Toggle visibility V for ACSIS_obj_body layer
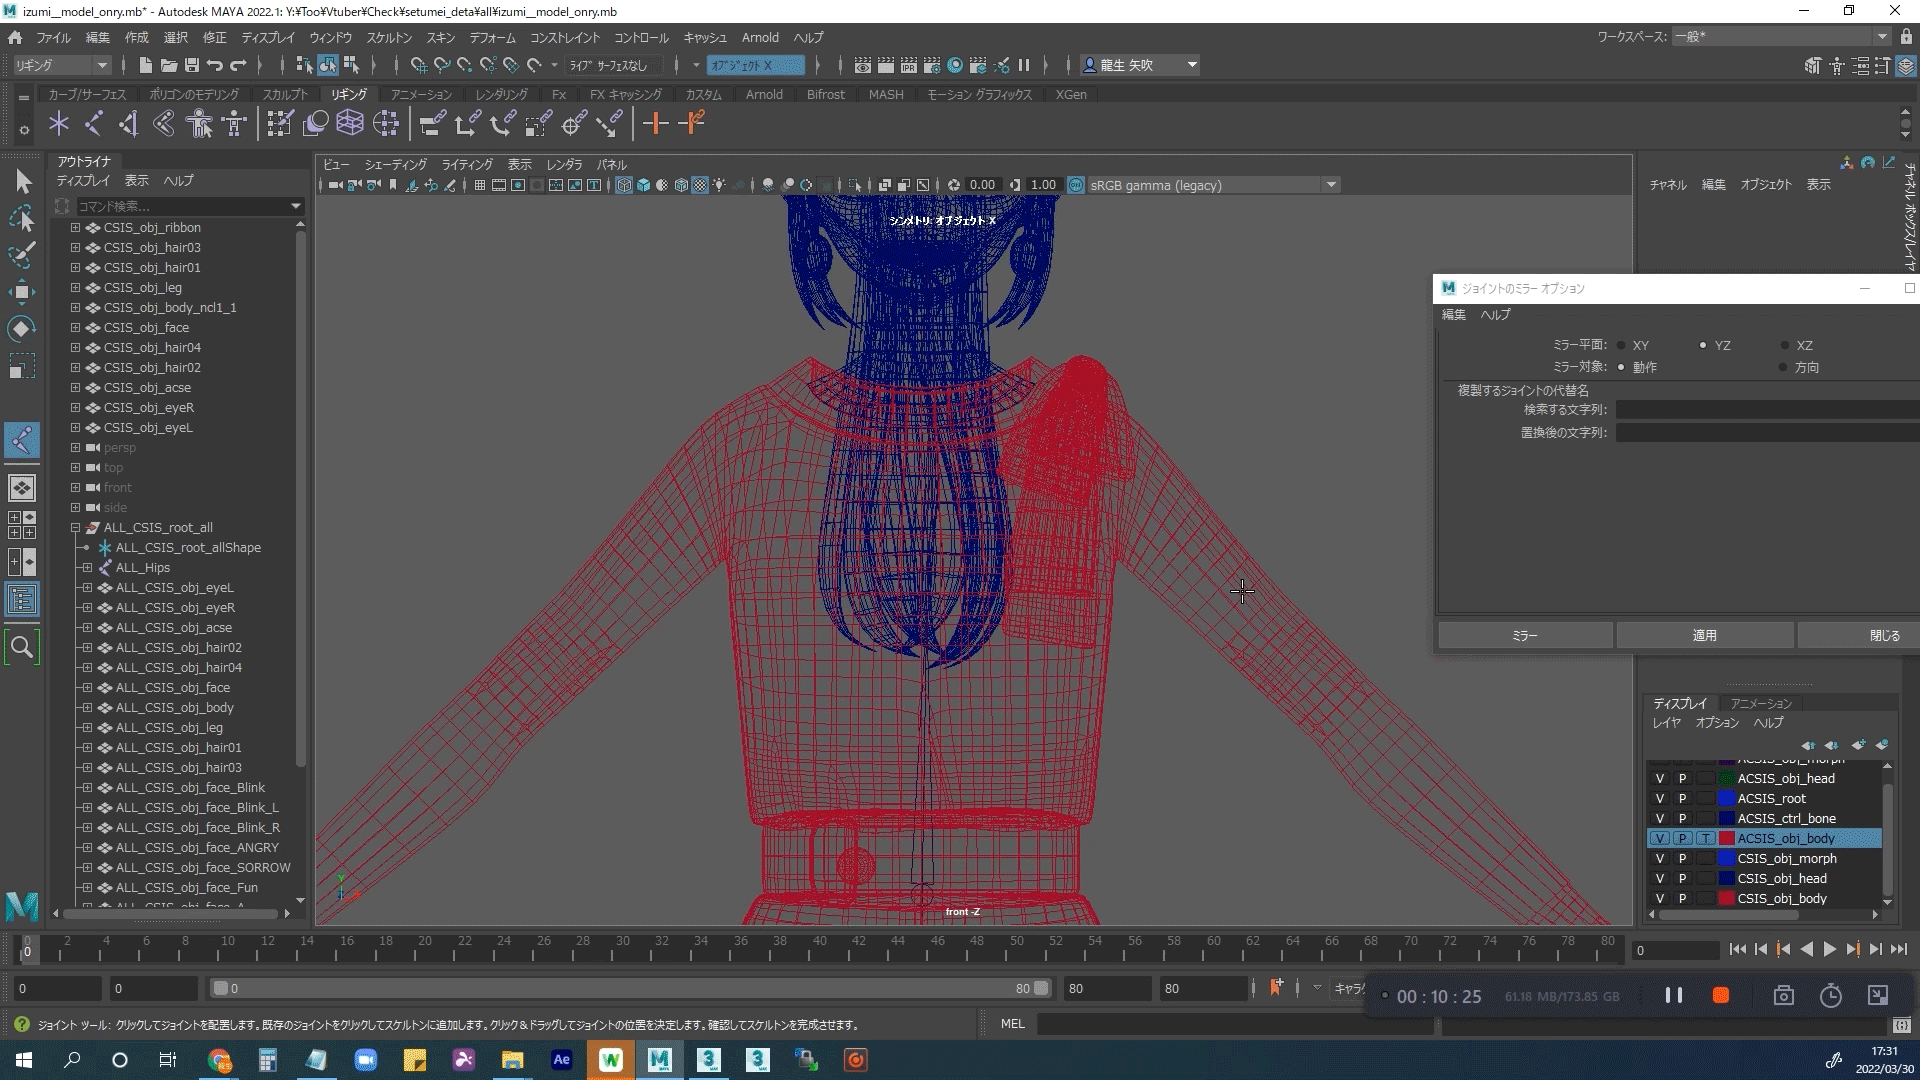Image resolution: width=1920 pixels, height=1080 pixels. (x=1659, y=839)
